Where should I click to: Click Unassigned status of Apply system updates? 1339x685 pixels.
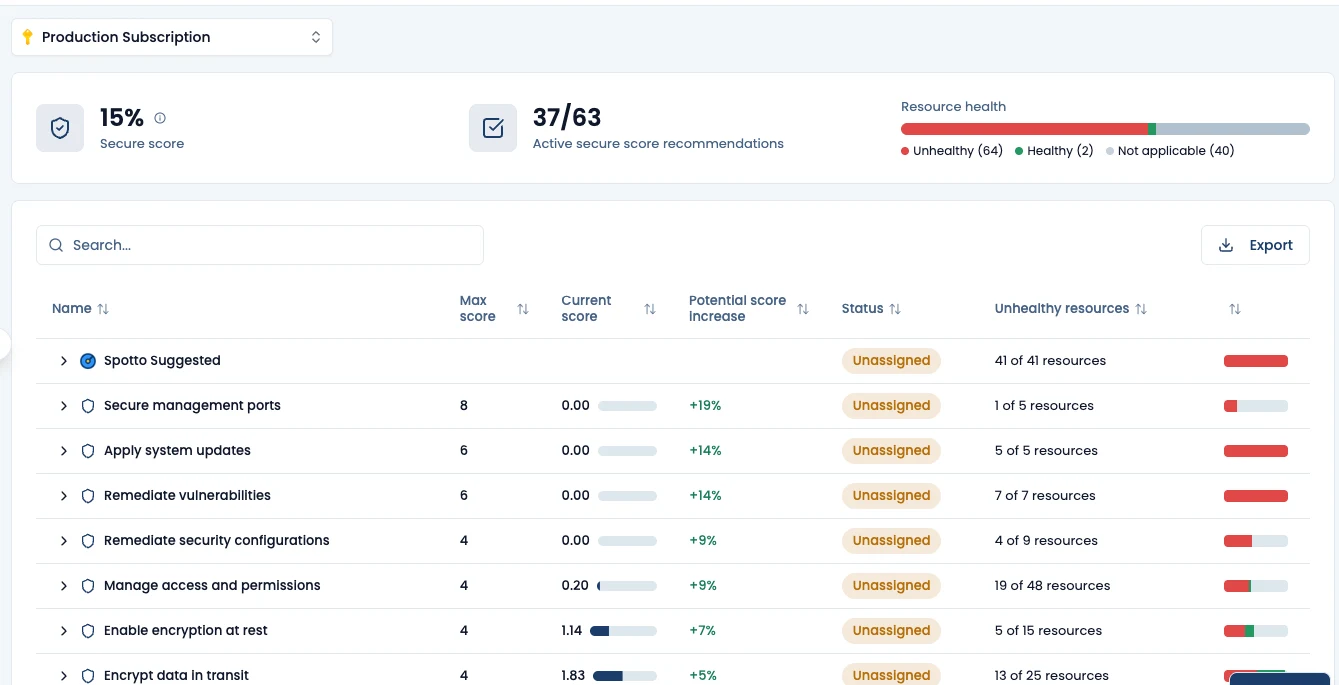(x=891, y=451)
